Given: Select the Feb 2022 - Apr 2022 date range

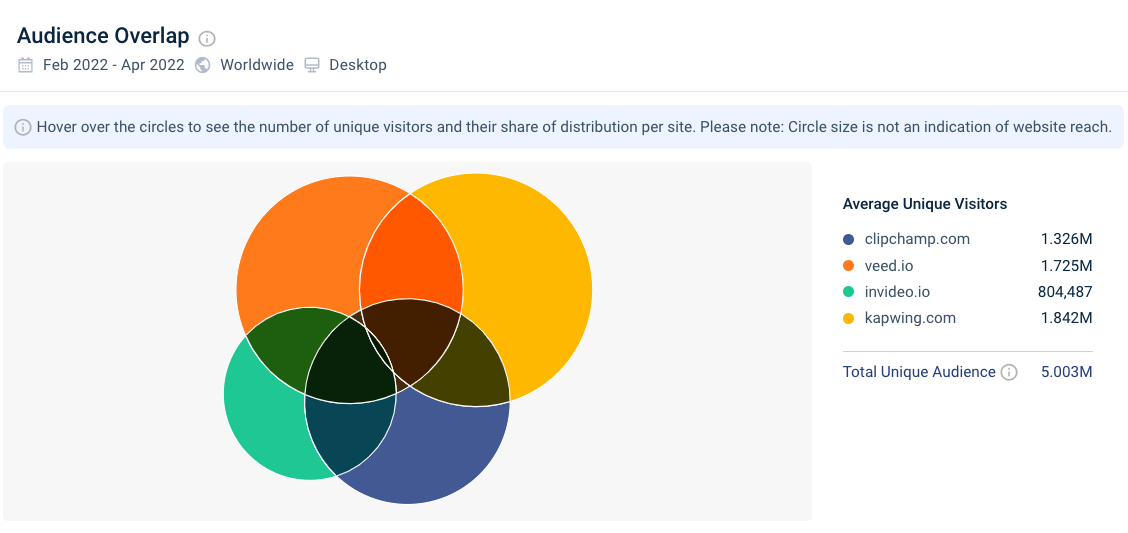Looking at the screenshot, I should (x=114, y=65).
